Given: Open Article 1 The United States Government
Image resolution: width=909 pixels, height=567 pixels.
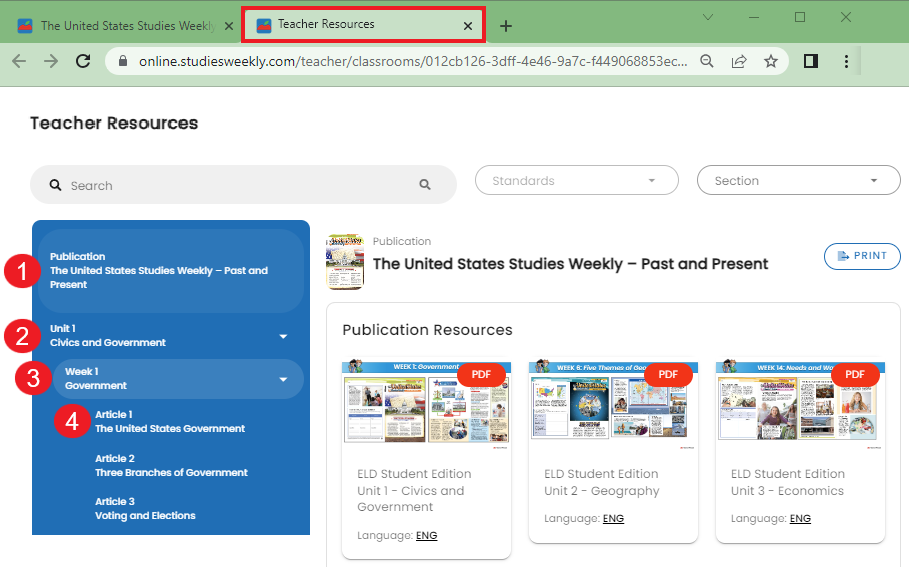Looking at the screenshot, I should tap(170, 421).
